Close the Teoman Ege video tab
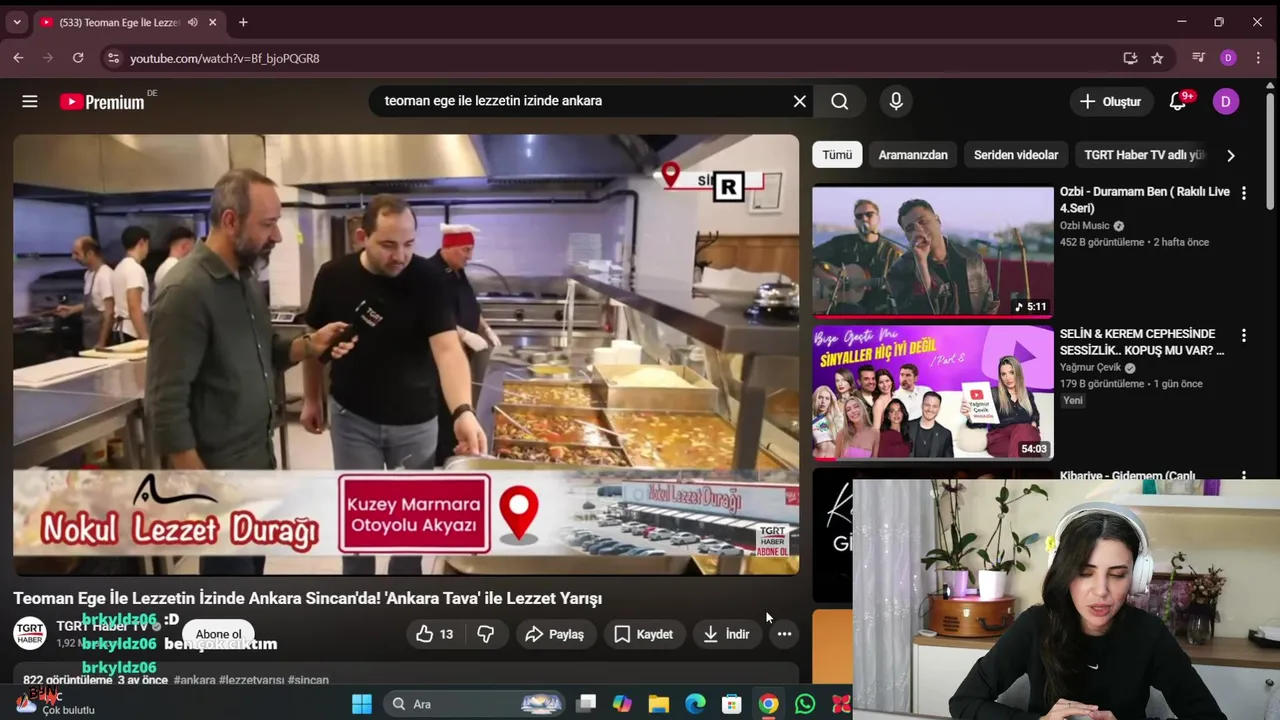This screenshot has height=720, width=1280. click(x=212, y=22)
